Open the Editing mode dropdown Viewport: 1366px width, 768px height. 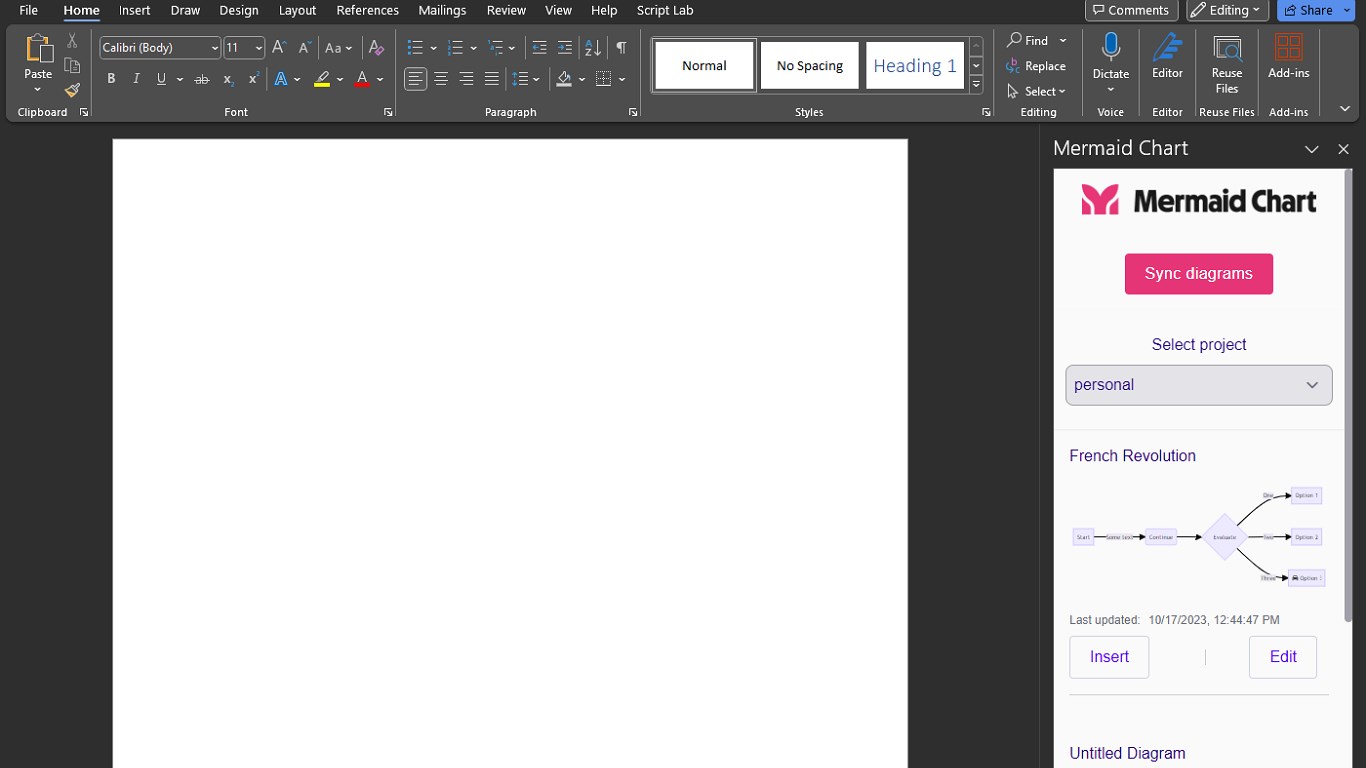coord(1227,10)
